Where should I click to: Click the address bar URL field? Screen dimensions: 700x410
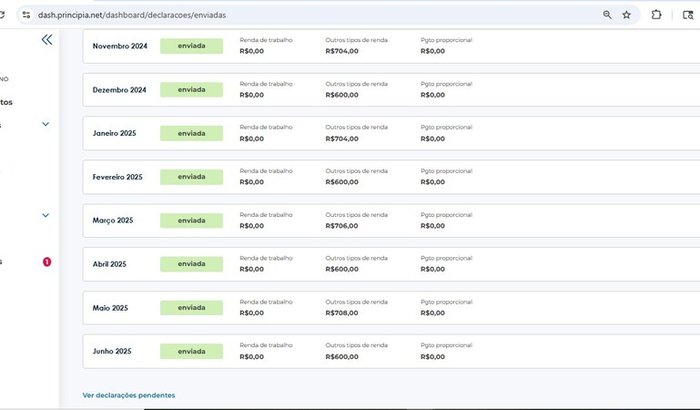(312, 15)
